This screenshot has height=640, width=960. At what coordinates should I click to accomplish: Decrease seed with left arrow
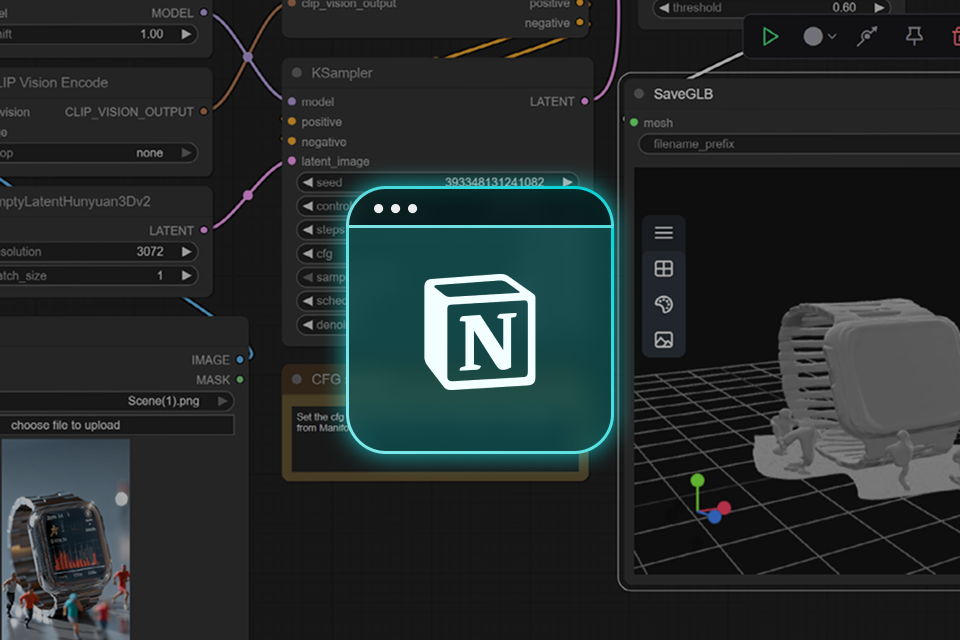pos(307,182)
